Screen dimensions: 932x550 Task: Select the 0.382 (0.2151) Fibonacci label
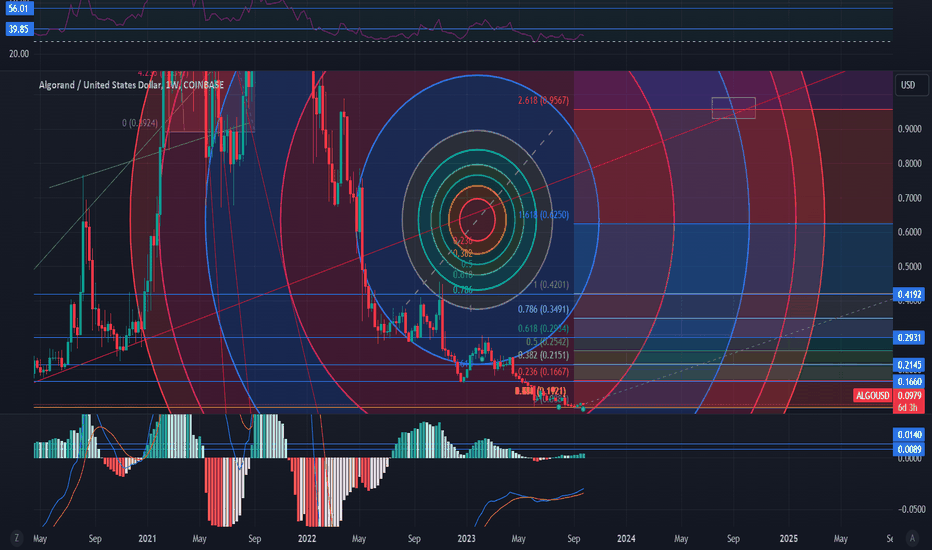tap(543, 355)
